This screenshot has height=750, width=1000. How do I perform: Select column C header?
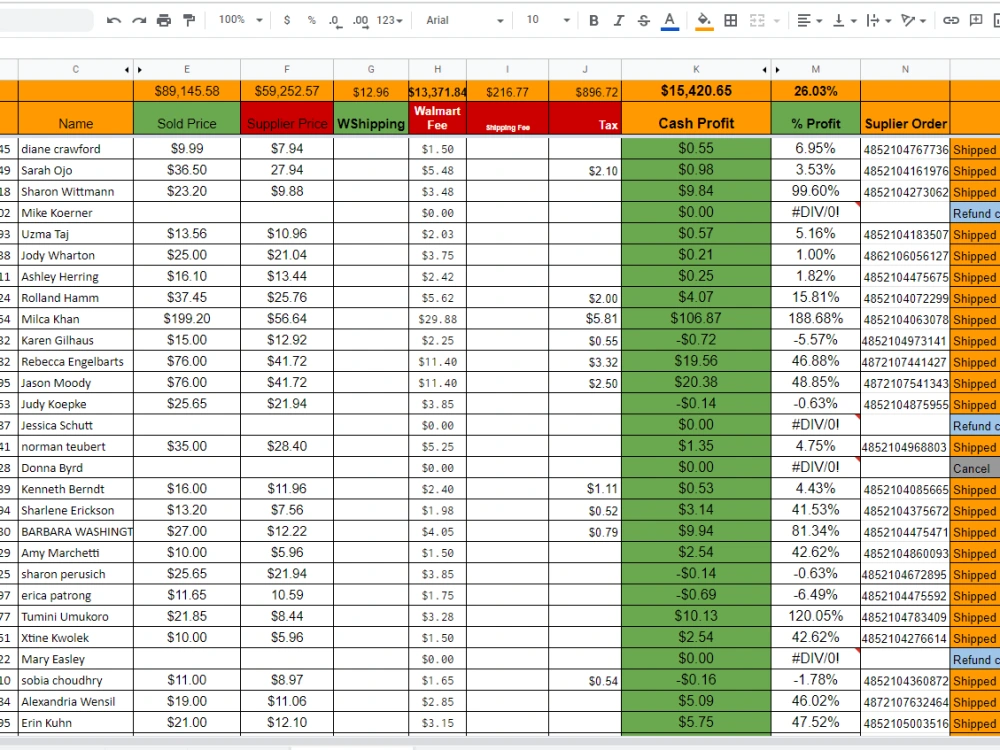pos(76,70)
